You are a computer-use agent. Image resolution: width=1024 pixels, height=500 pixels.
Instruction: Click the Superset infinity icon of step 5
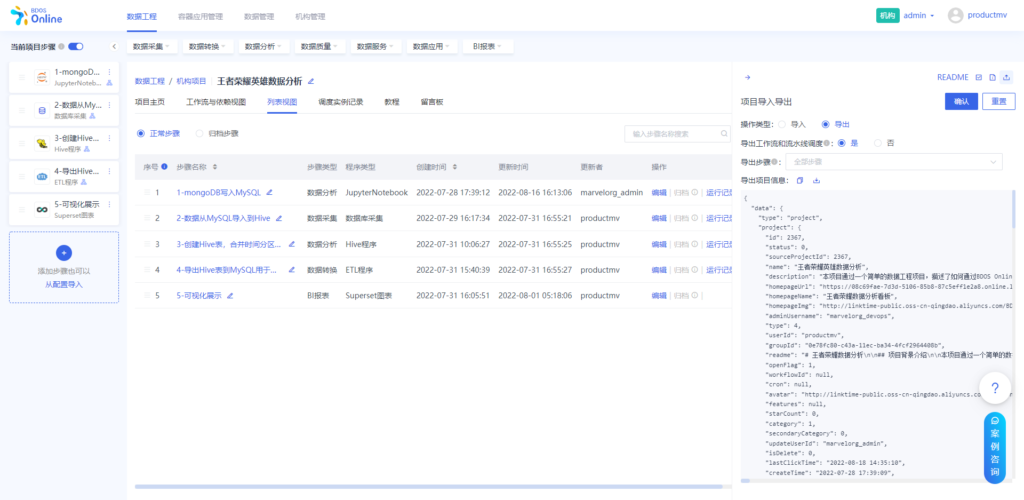[42, 210]
